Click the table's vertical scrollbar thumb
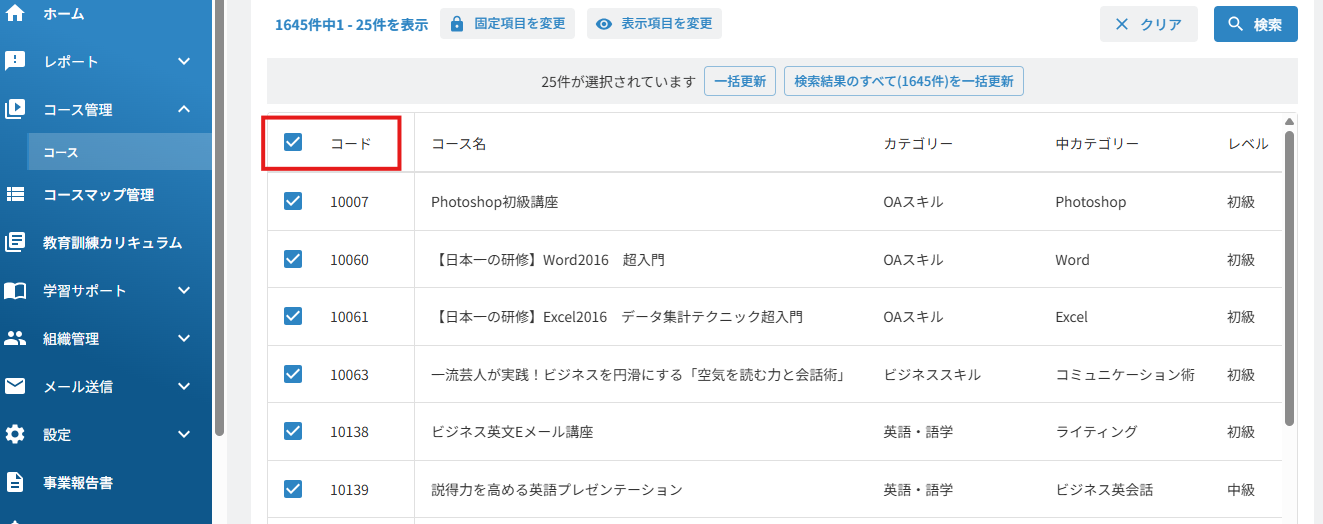The height and width of the screenshot is (524, 1323). [x=1290, y=277]
